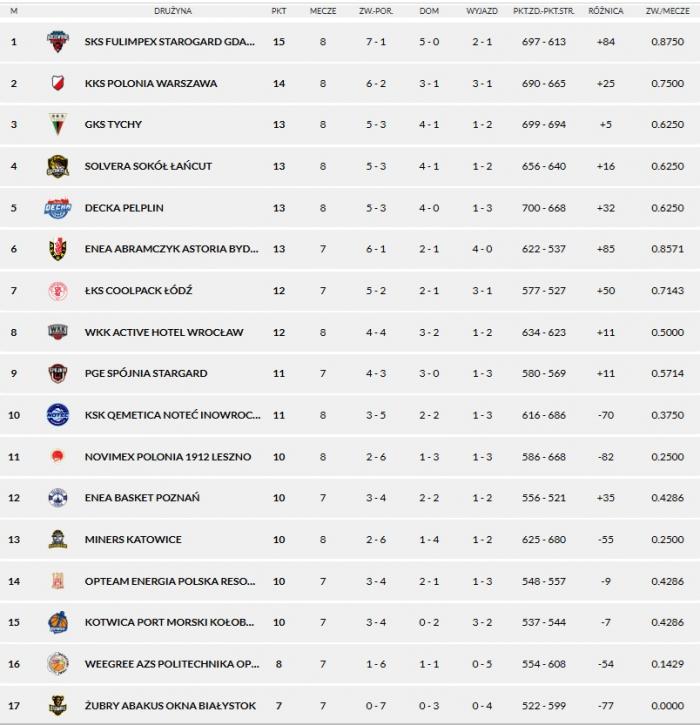Viewport: 700px width, 725px height.
Task: Click ŁKS Coolpack Łódź logo
Action: coord(58,291)
